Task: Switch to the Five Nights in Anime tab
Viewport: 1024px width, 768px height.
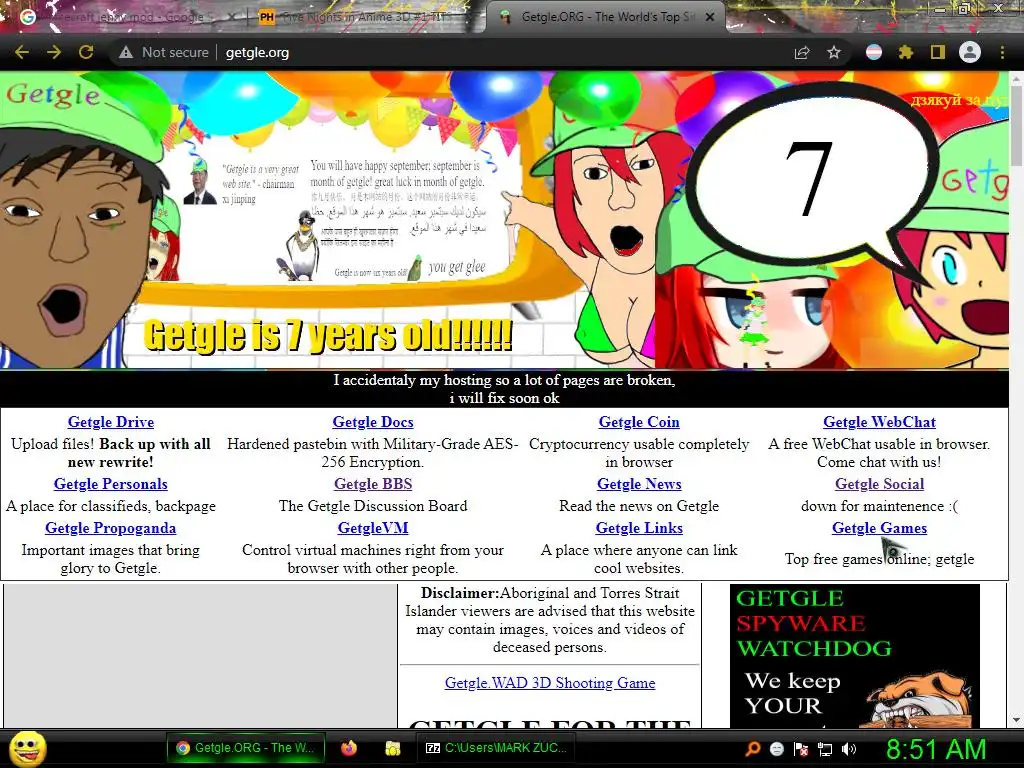Action: pyautogui.click(x=362, y=17)
